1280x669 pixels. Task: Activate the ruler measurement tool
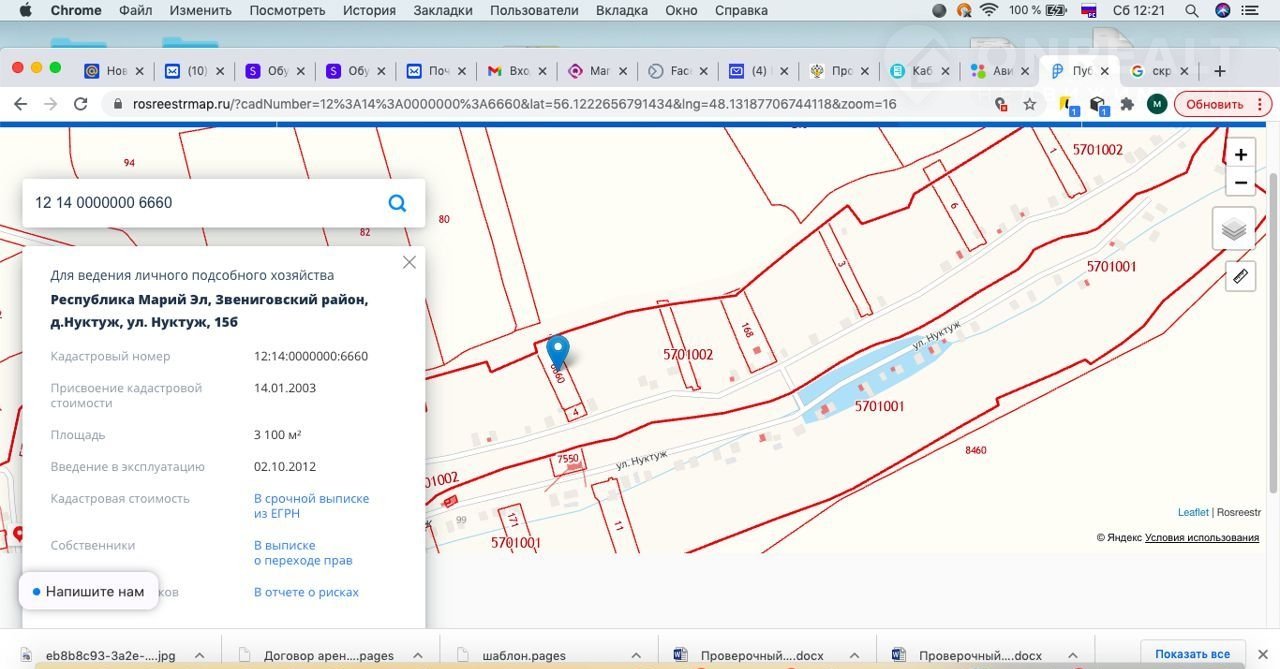(1240, 276)
